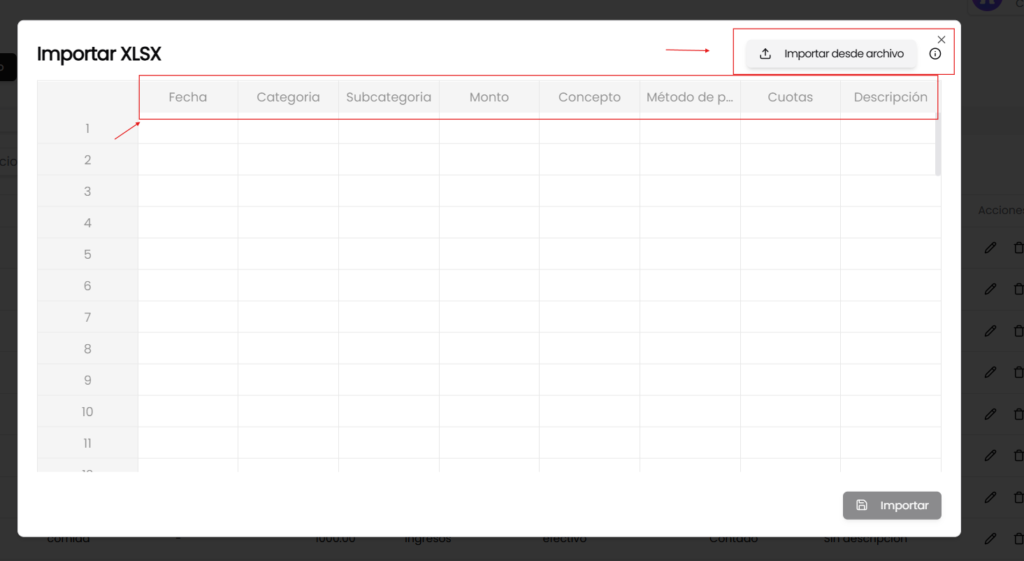Image resolution: width=1024 pixels, height=561 pixels.
Task: Select the Fecha column header
Action: click(188, 97)
